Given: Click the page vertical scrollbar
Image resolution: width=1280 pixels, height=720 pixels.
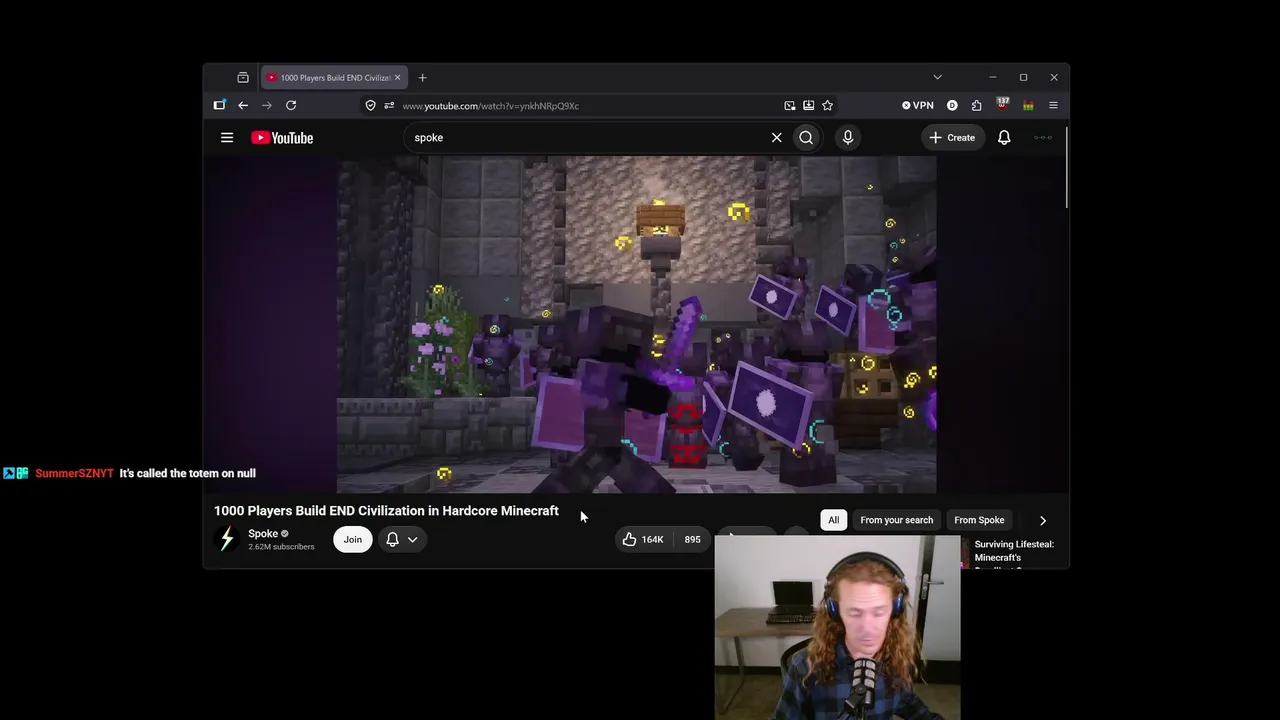Looking at the screenshot, I should click(1066, 168).
